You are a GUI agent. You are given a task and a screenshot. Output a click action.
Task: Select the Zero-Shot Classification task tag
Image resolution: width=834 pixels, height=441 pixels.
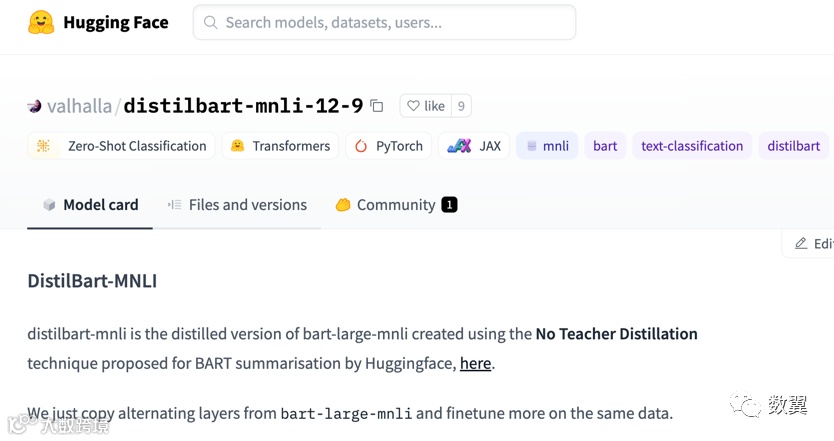[x=121, y=146]
